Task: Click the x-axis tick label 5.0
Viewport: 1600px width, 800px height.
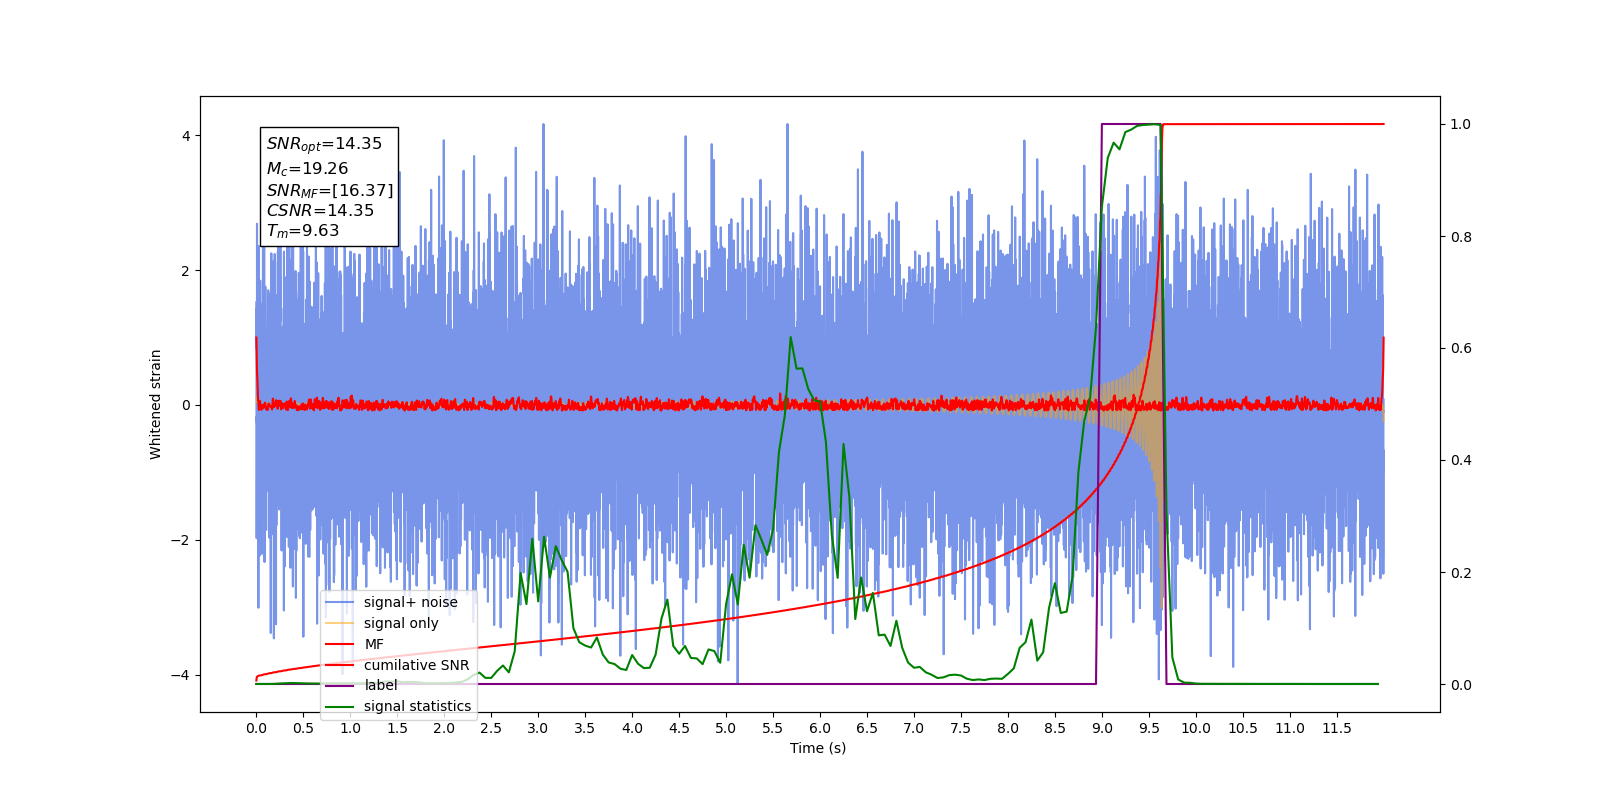Action: [x=726, y=728]
